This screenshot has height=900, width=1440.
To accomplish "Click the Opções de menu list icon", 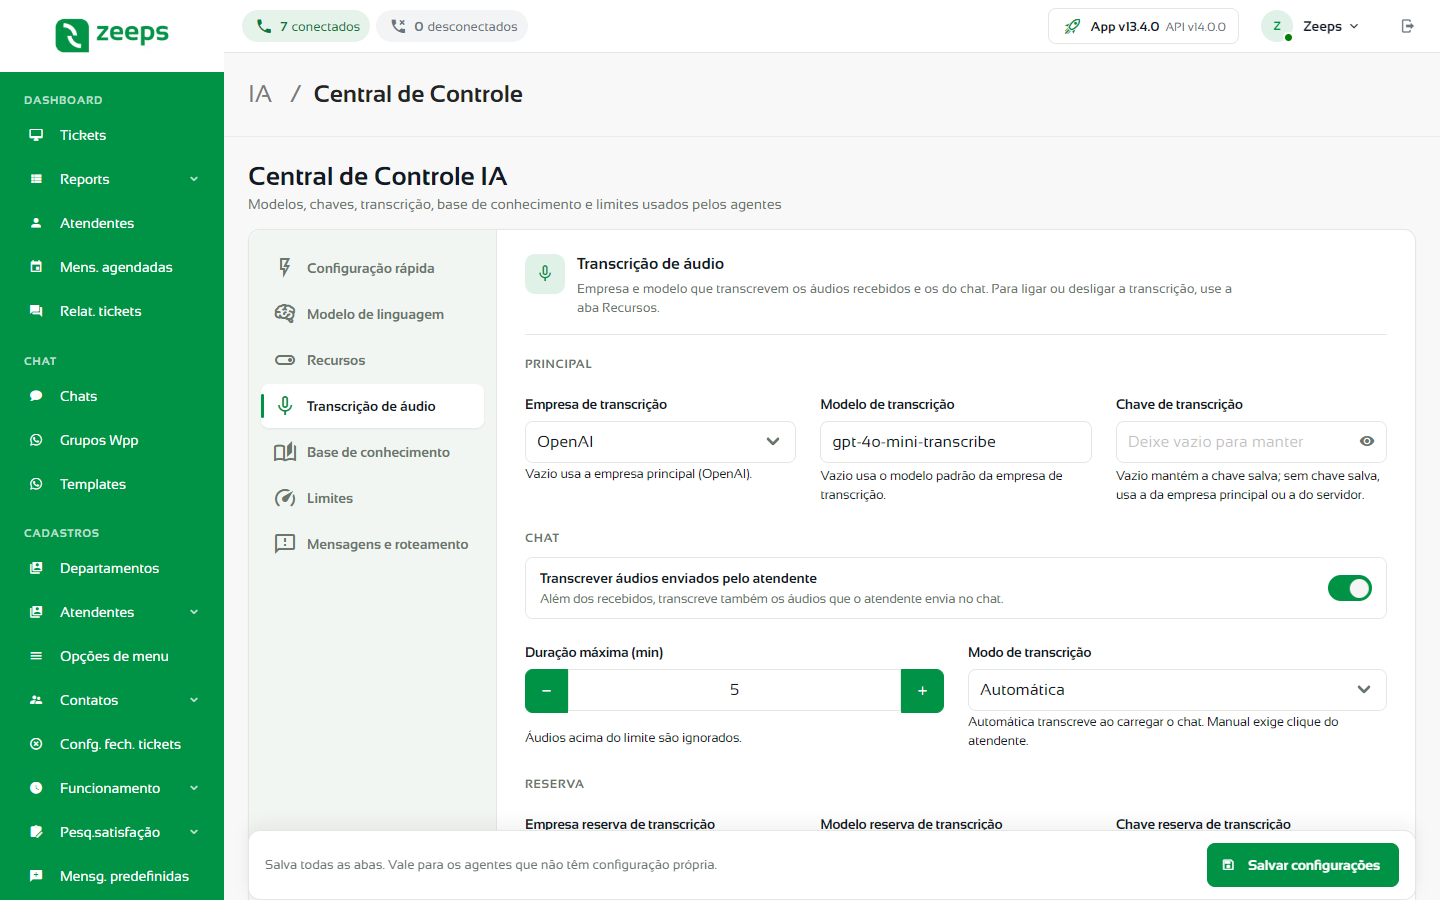I will coord(36,656).
